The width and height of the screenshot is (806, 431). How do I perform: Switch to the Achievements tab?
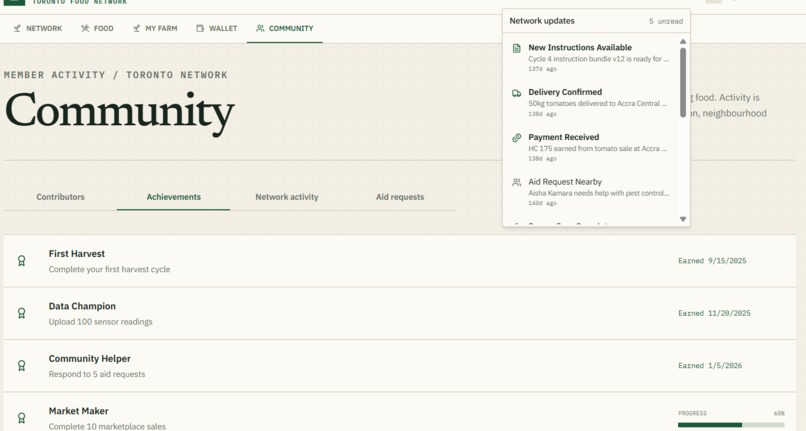173,197
